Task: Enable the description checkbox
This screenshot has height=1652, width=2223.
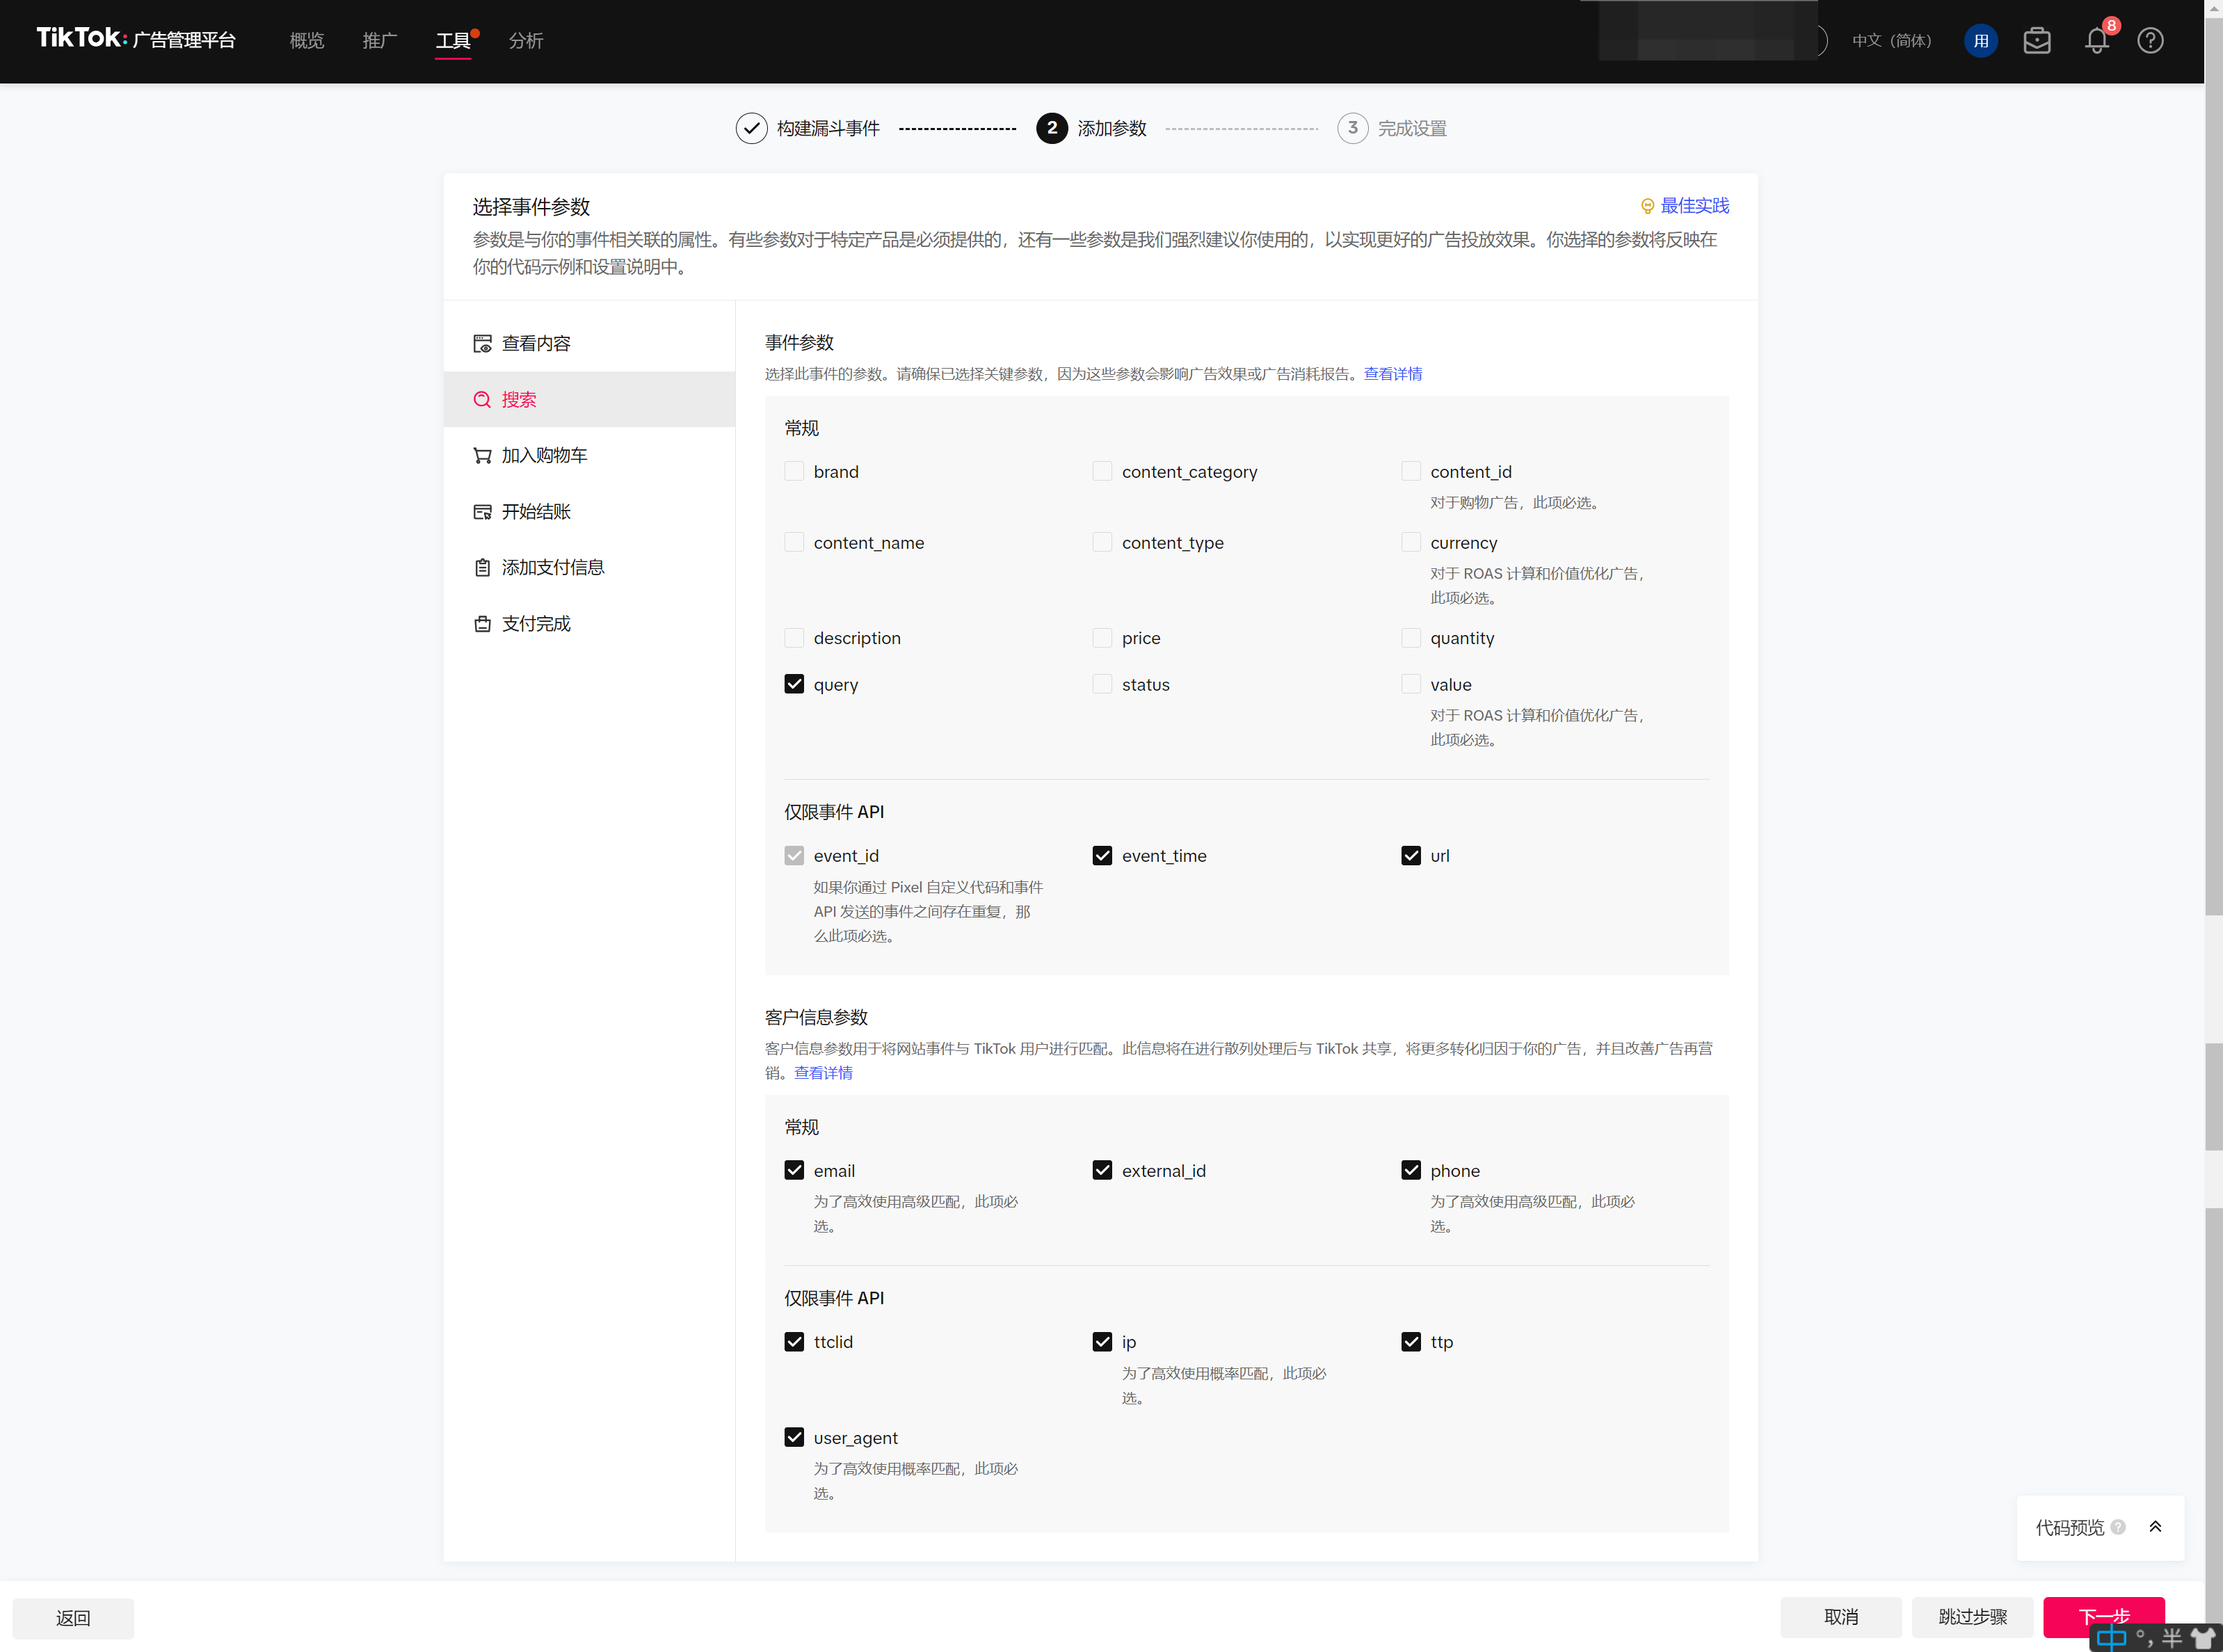Action: pyautogui.click(x=794, y=638)
